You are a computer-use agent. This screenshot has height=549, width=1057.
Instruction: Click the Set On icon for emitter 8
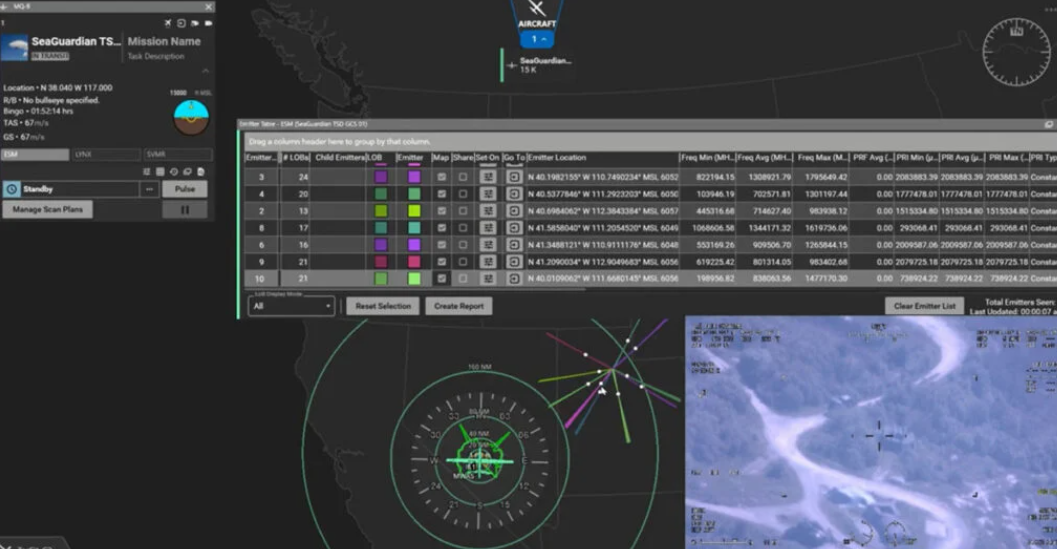pos(488,228)
